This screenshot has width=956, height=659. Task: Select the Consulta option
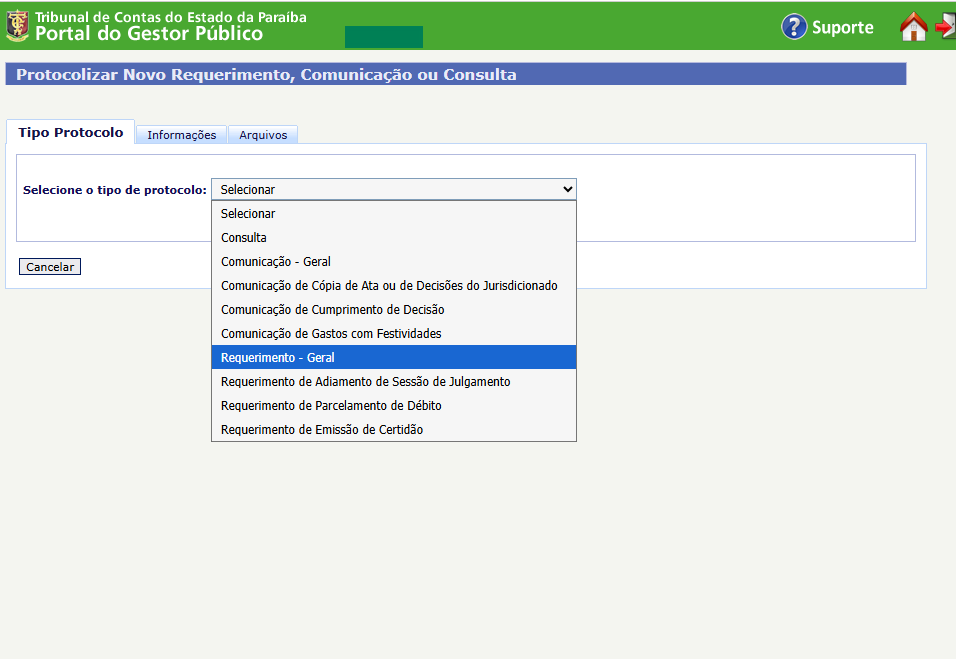394,238
